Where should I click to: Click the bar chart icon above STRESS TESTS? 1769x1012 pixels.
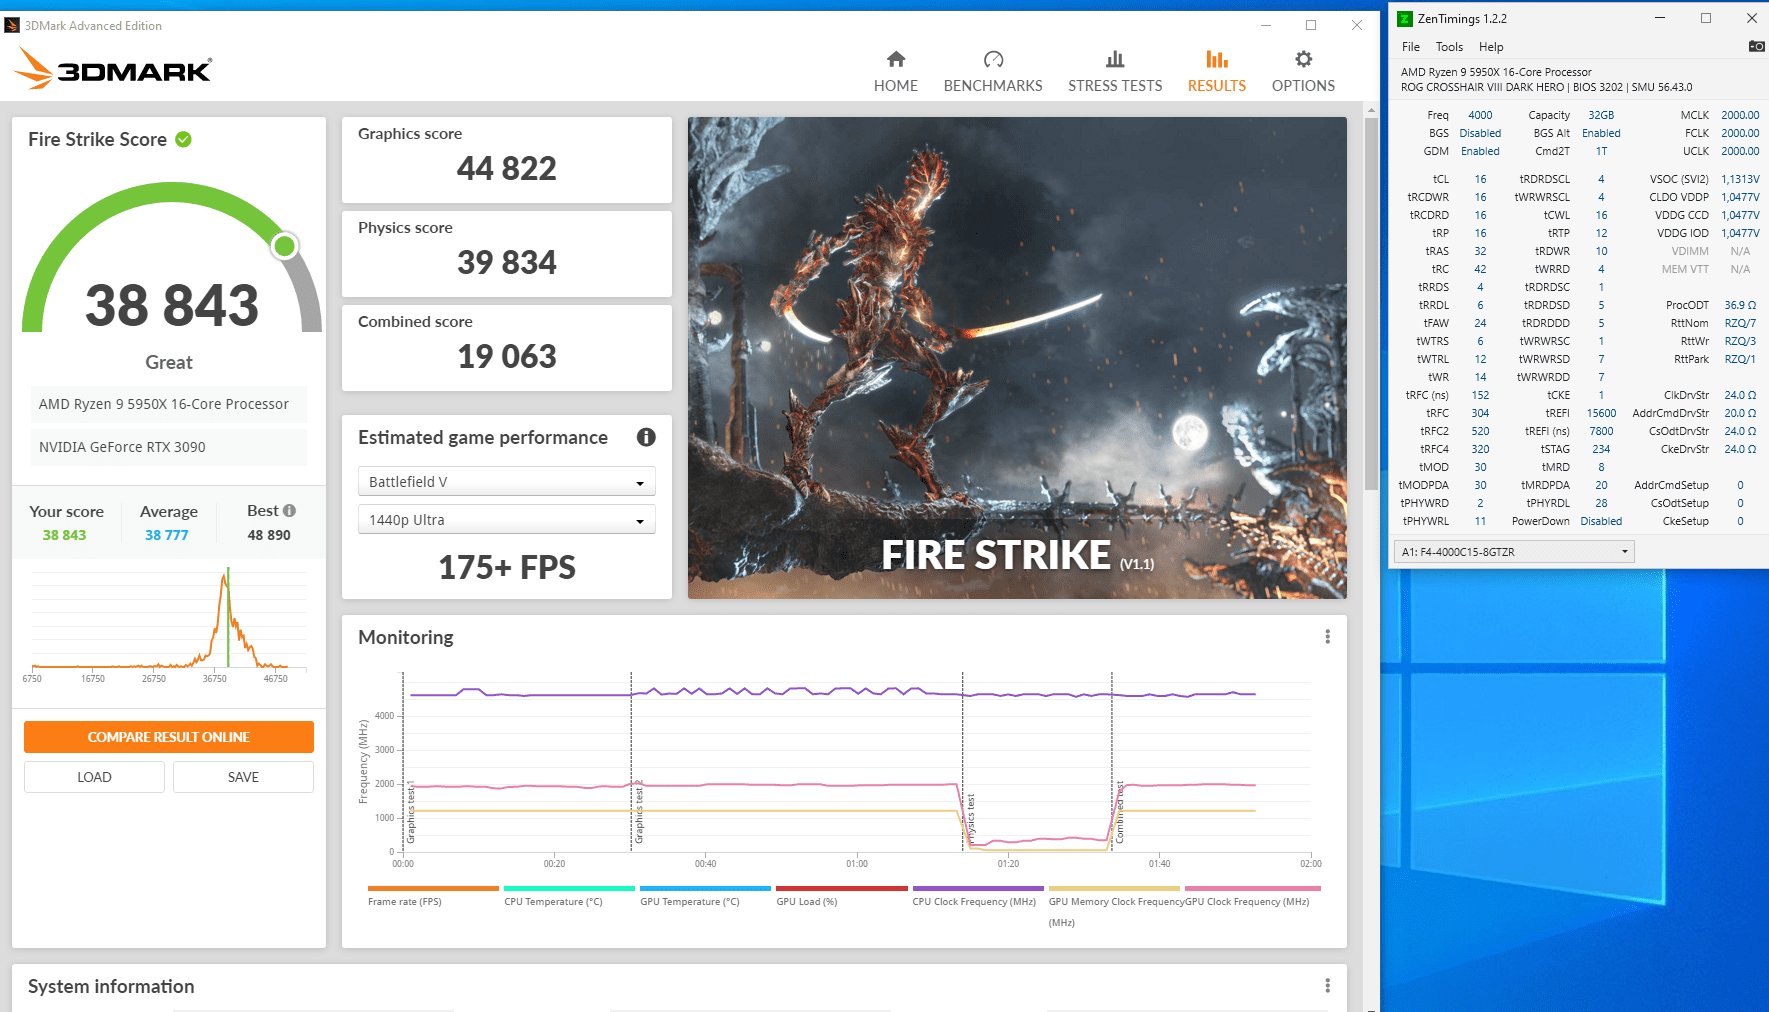(x=1115, y=59)
